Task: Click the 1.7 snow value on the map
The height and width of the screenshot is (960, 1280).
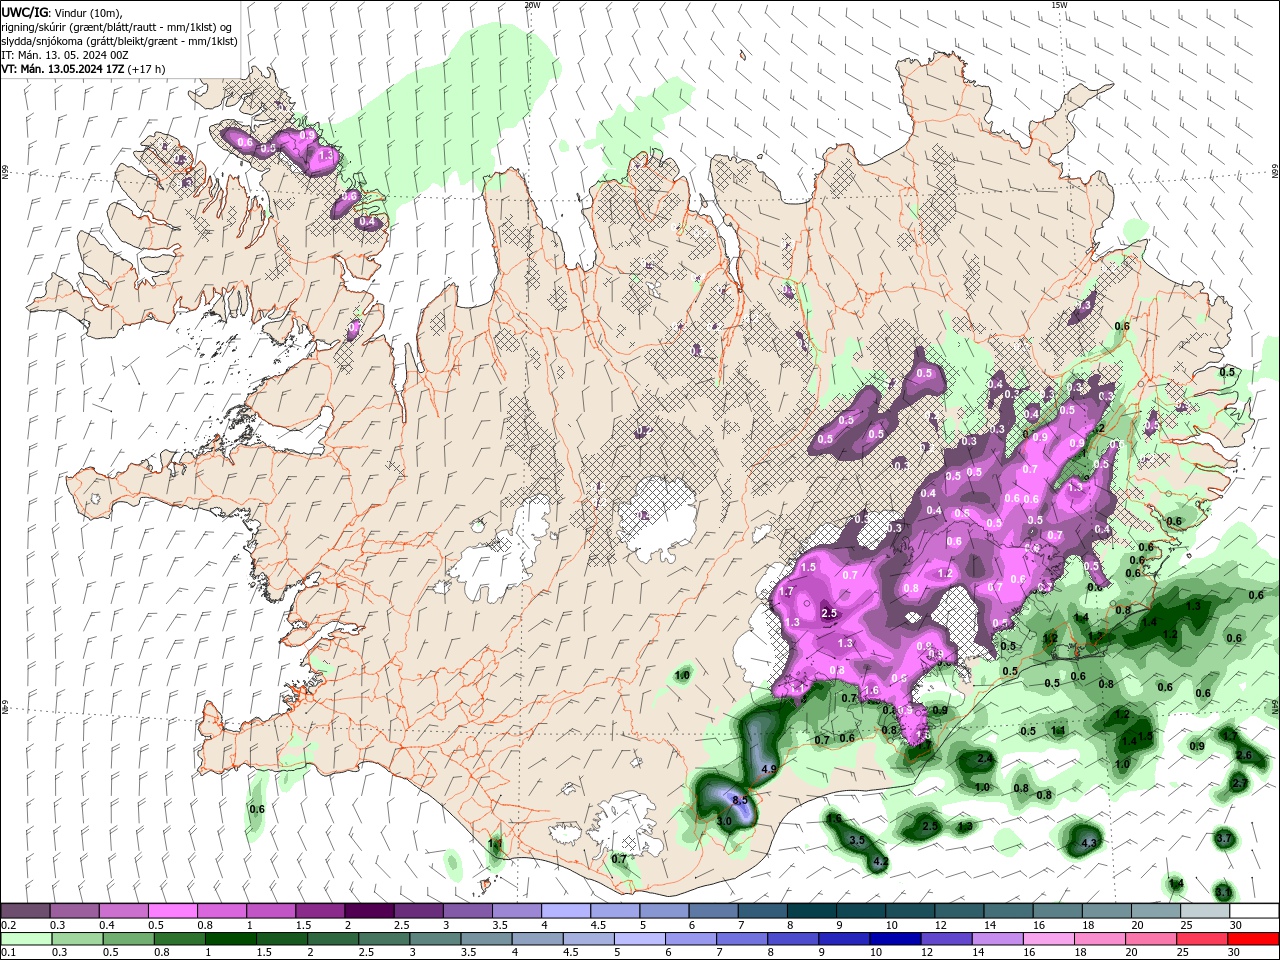Action: click(786, 592)
